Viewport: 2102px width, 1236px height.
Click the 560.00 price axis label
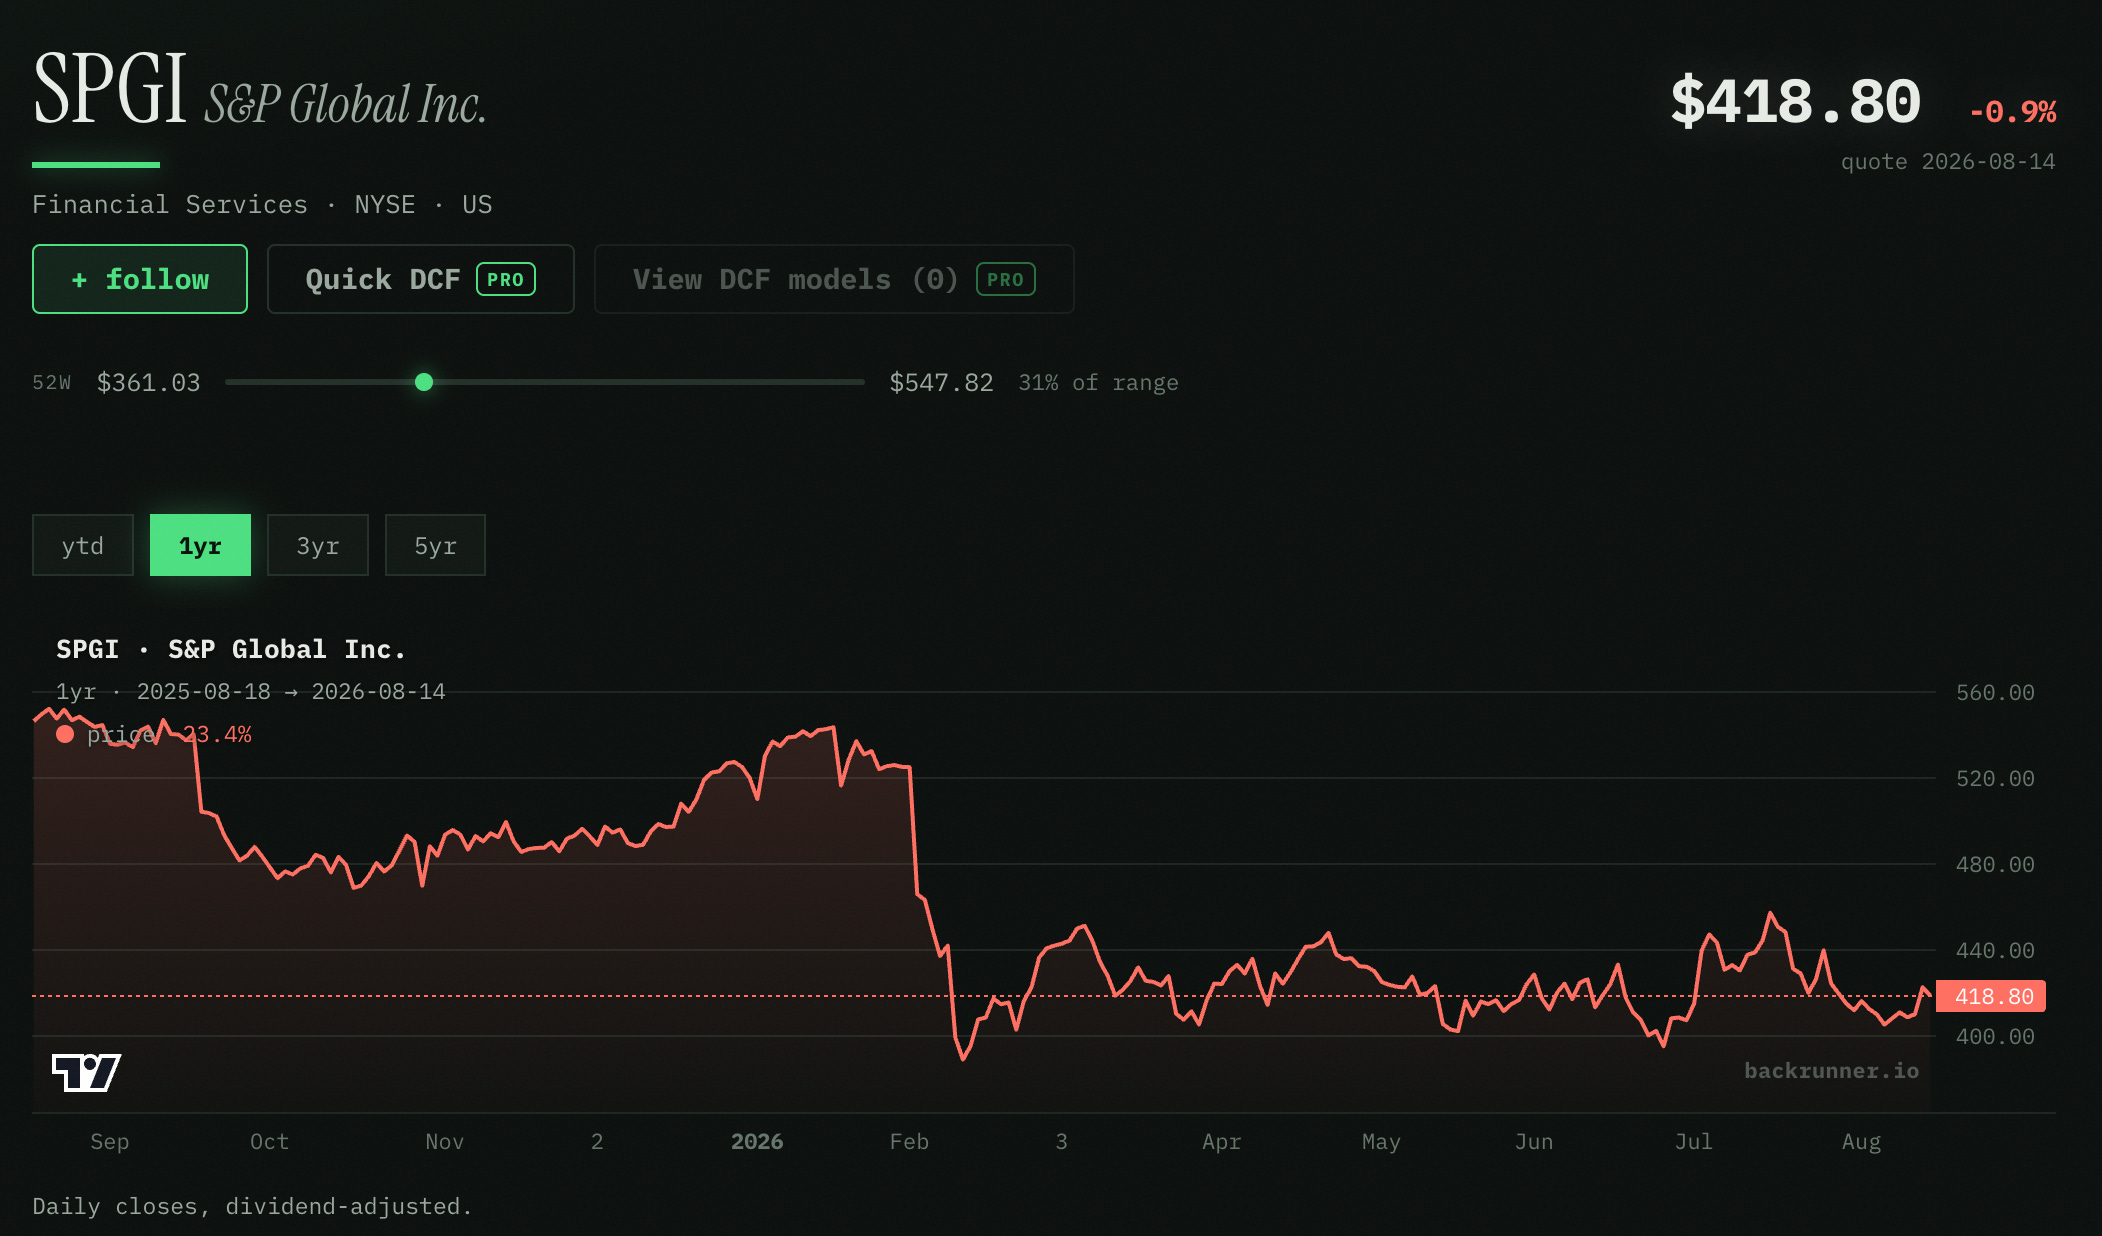coord(1995,693)
